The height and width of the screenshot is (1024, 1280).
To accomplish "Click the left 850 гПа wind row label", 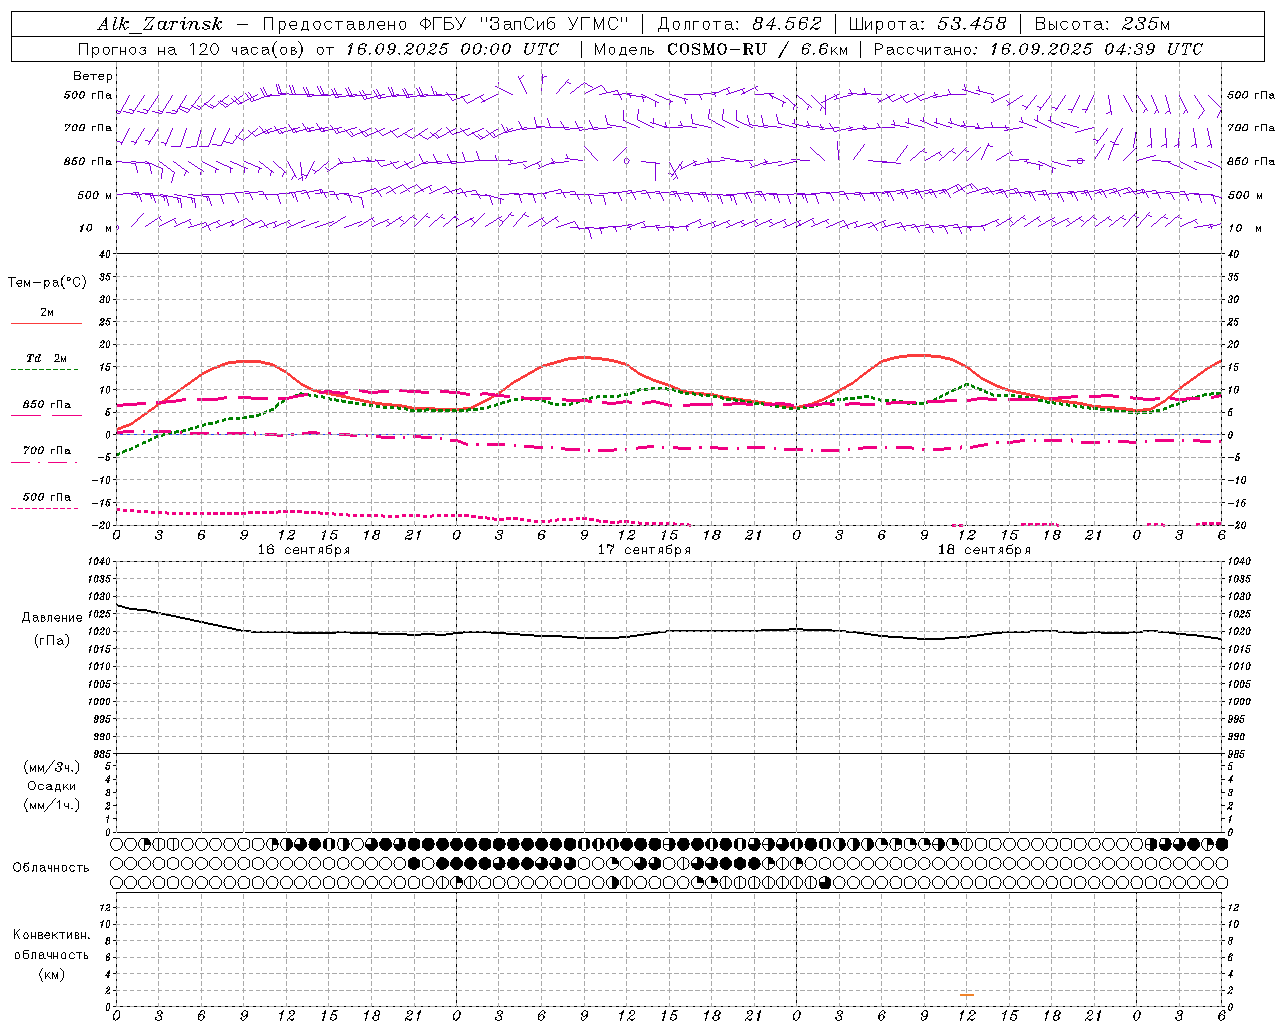I will [88, 161].
